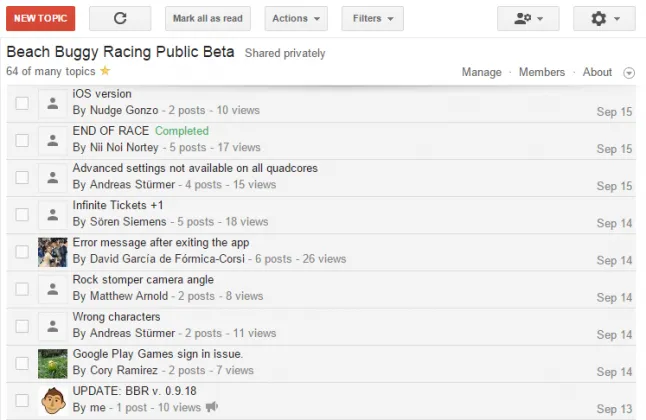Click Sep 13 date on UPDATE row
The height and width of the screenshot is (420, 646).
614,409
